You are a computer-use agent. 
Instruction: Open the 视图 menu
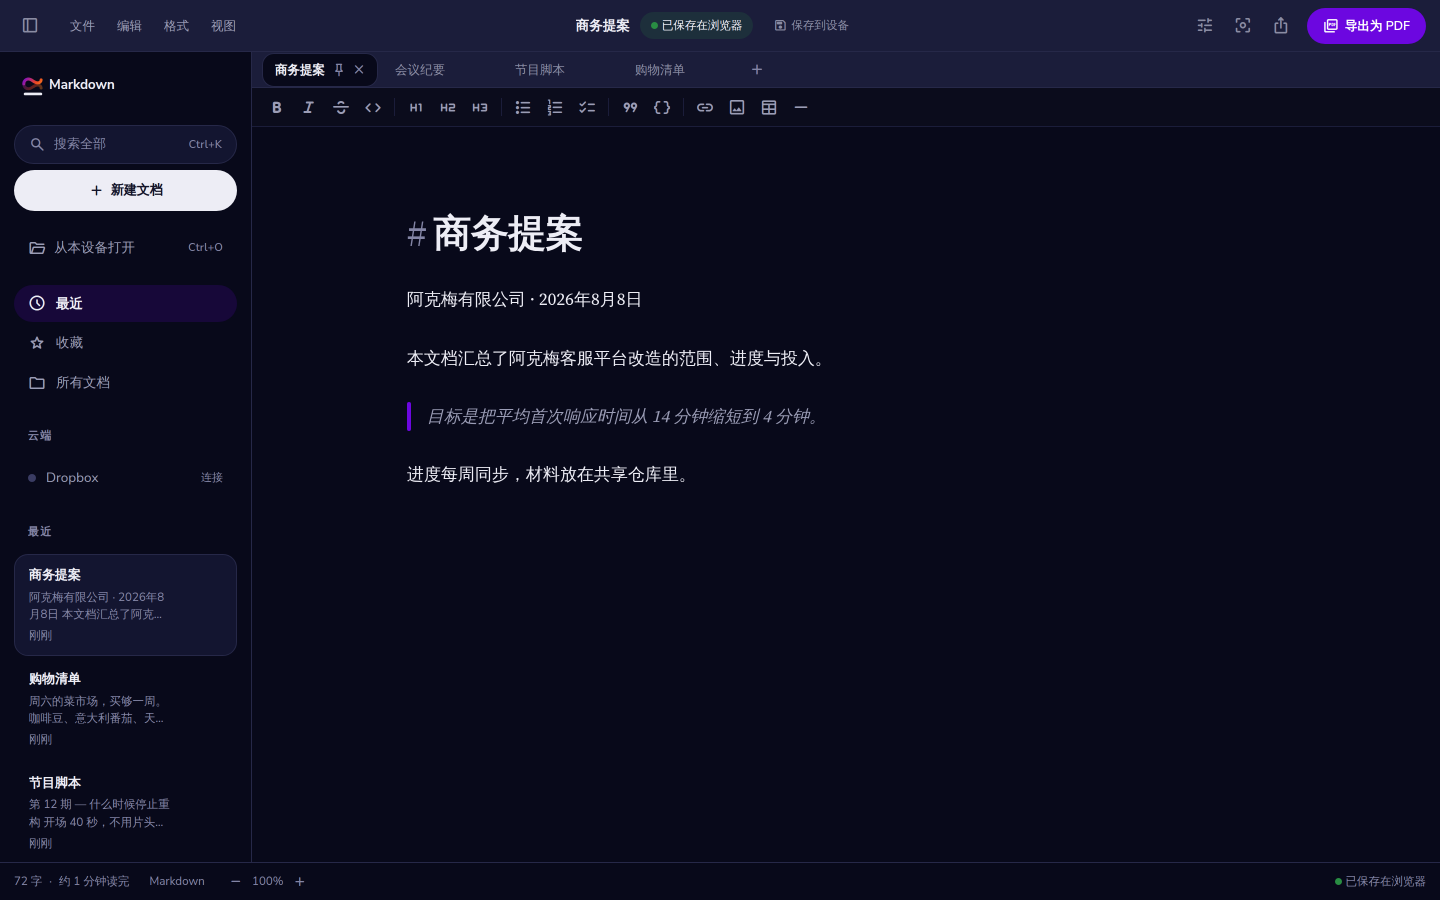(x=223, y=25)
